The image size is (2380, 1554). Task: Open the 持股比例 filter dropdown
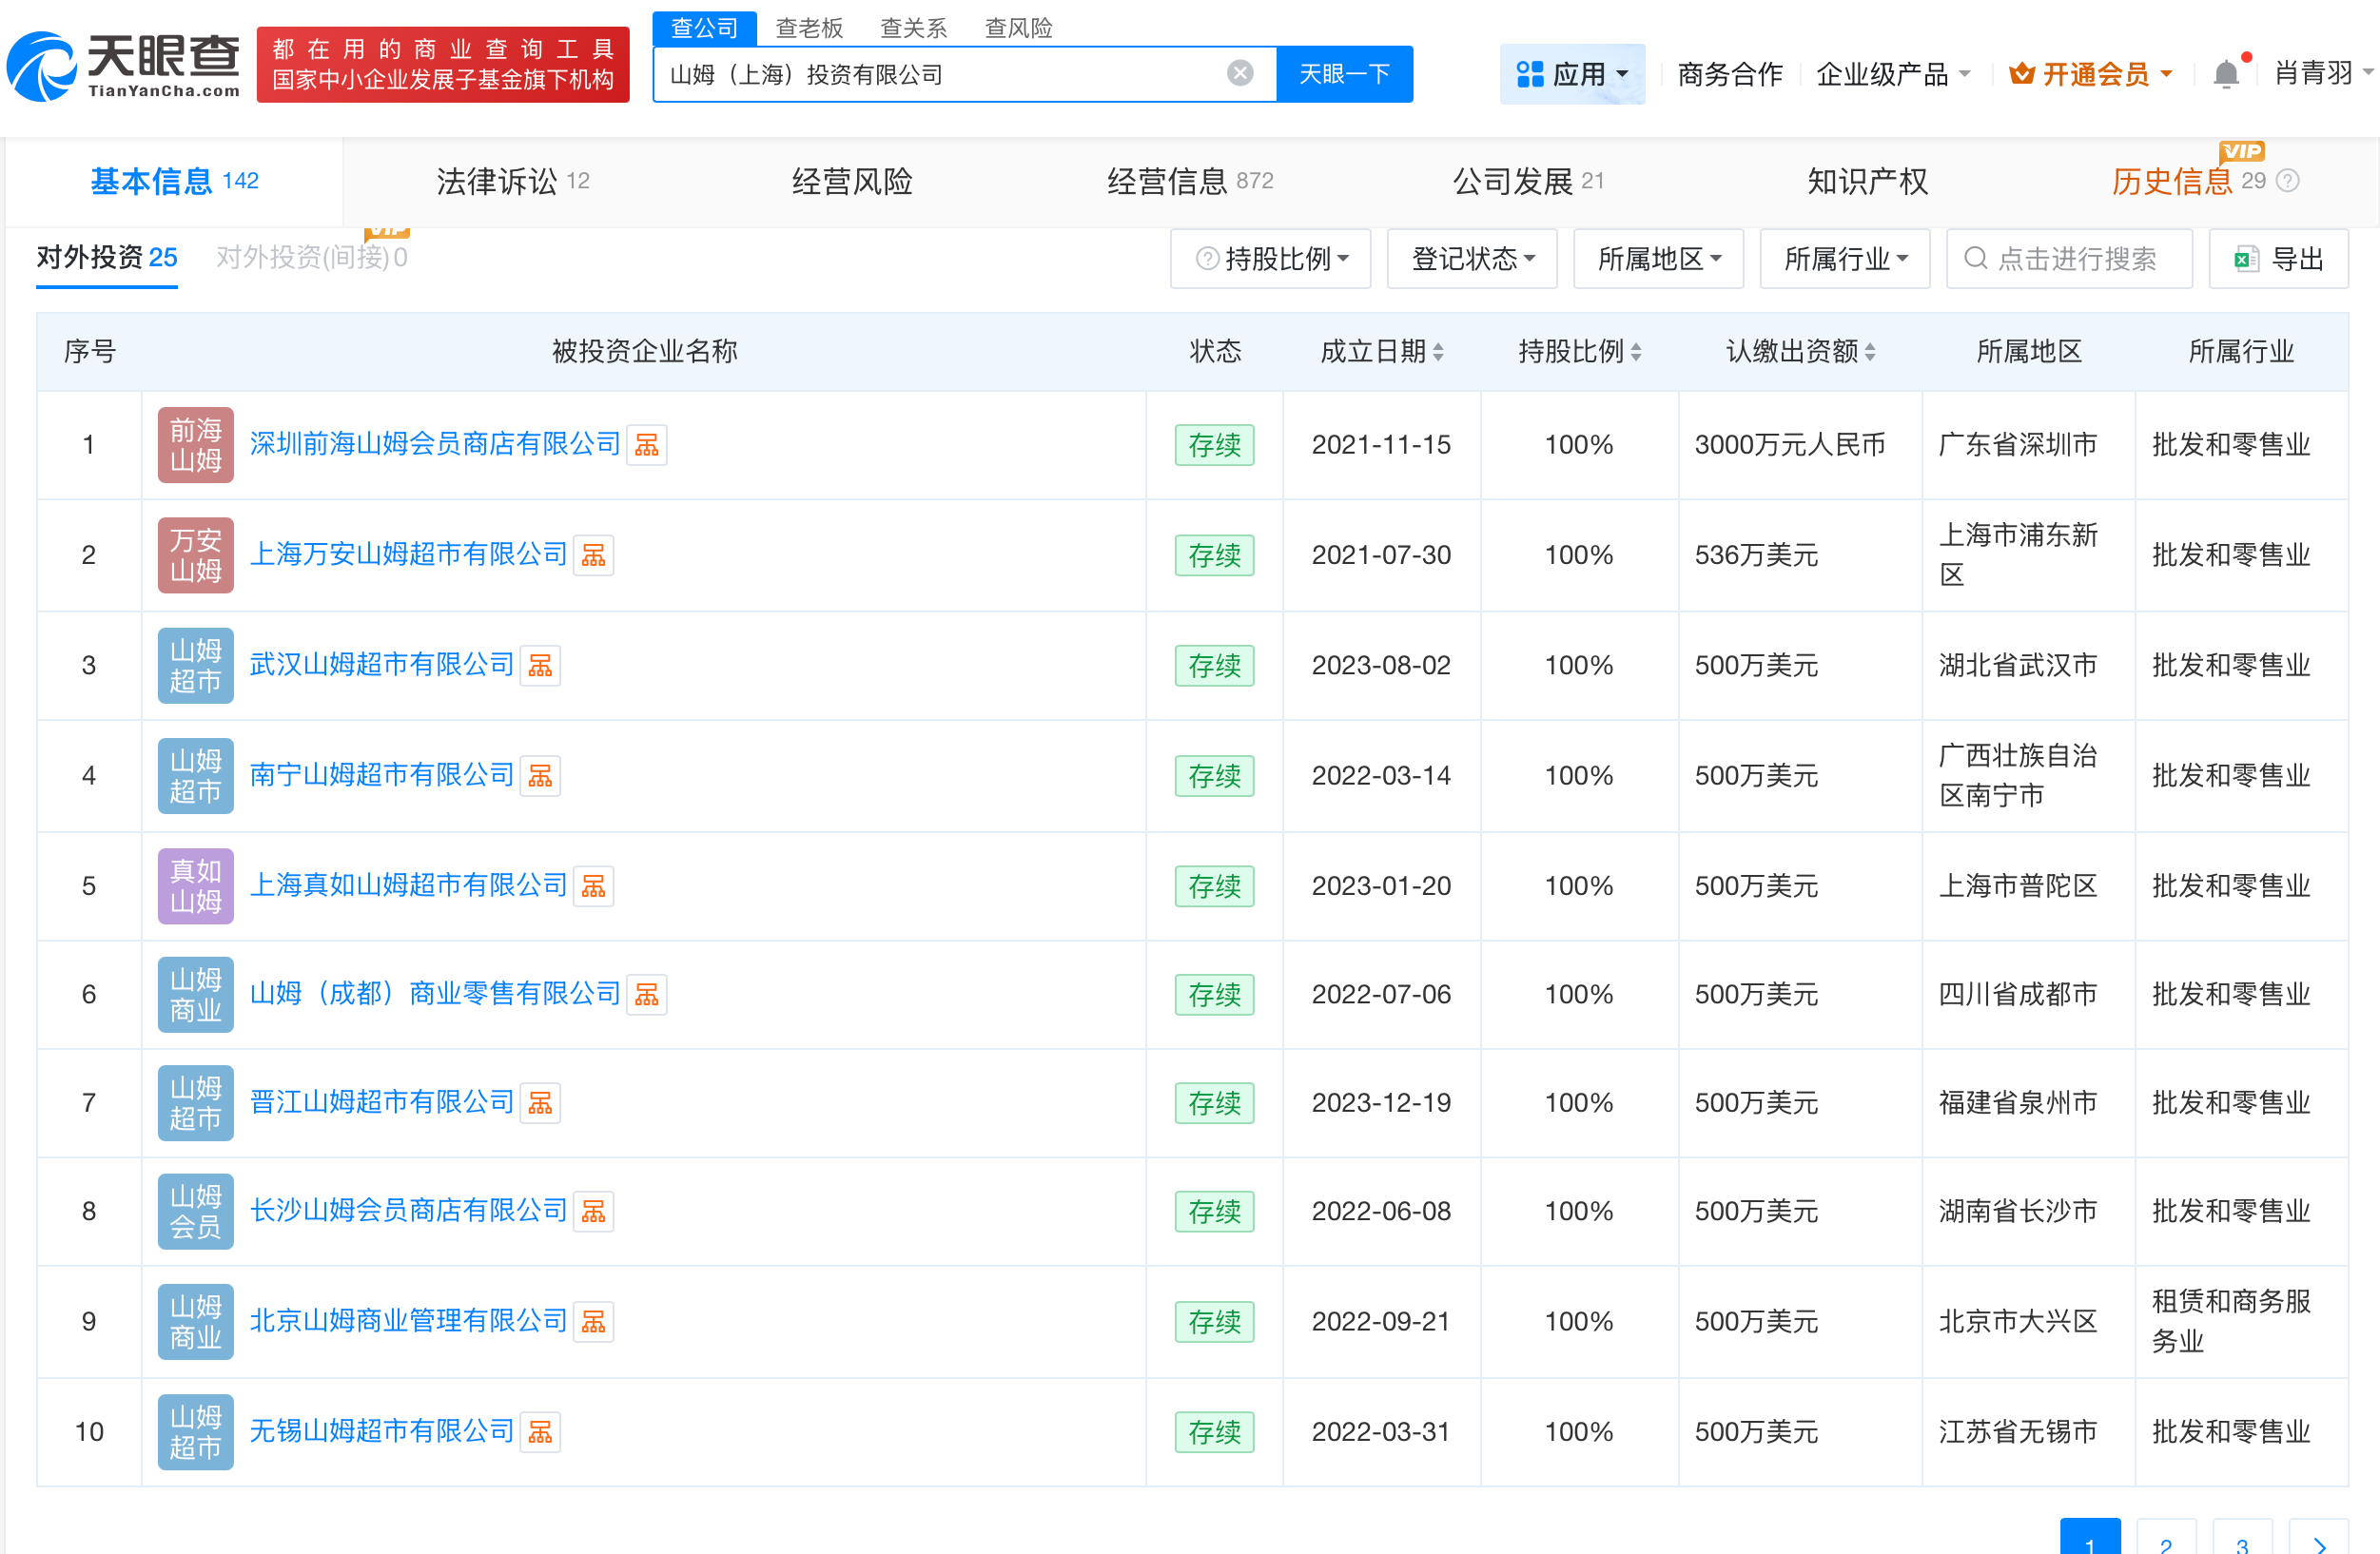(1270, 258)
